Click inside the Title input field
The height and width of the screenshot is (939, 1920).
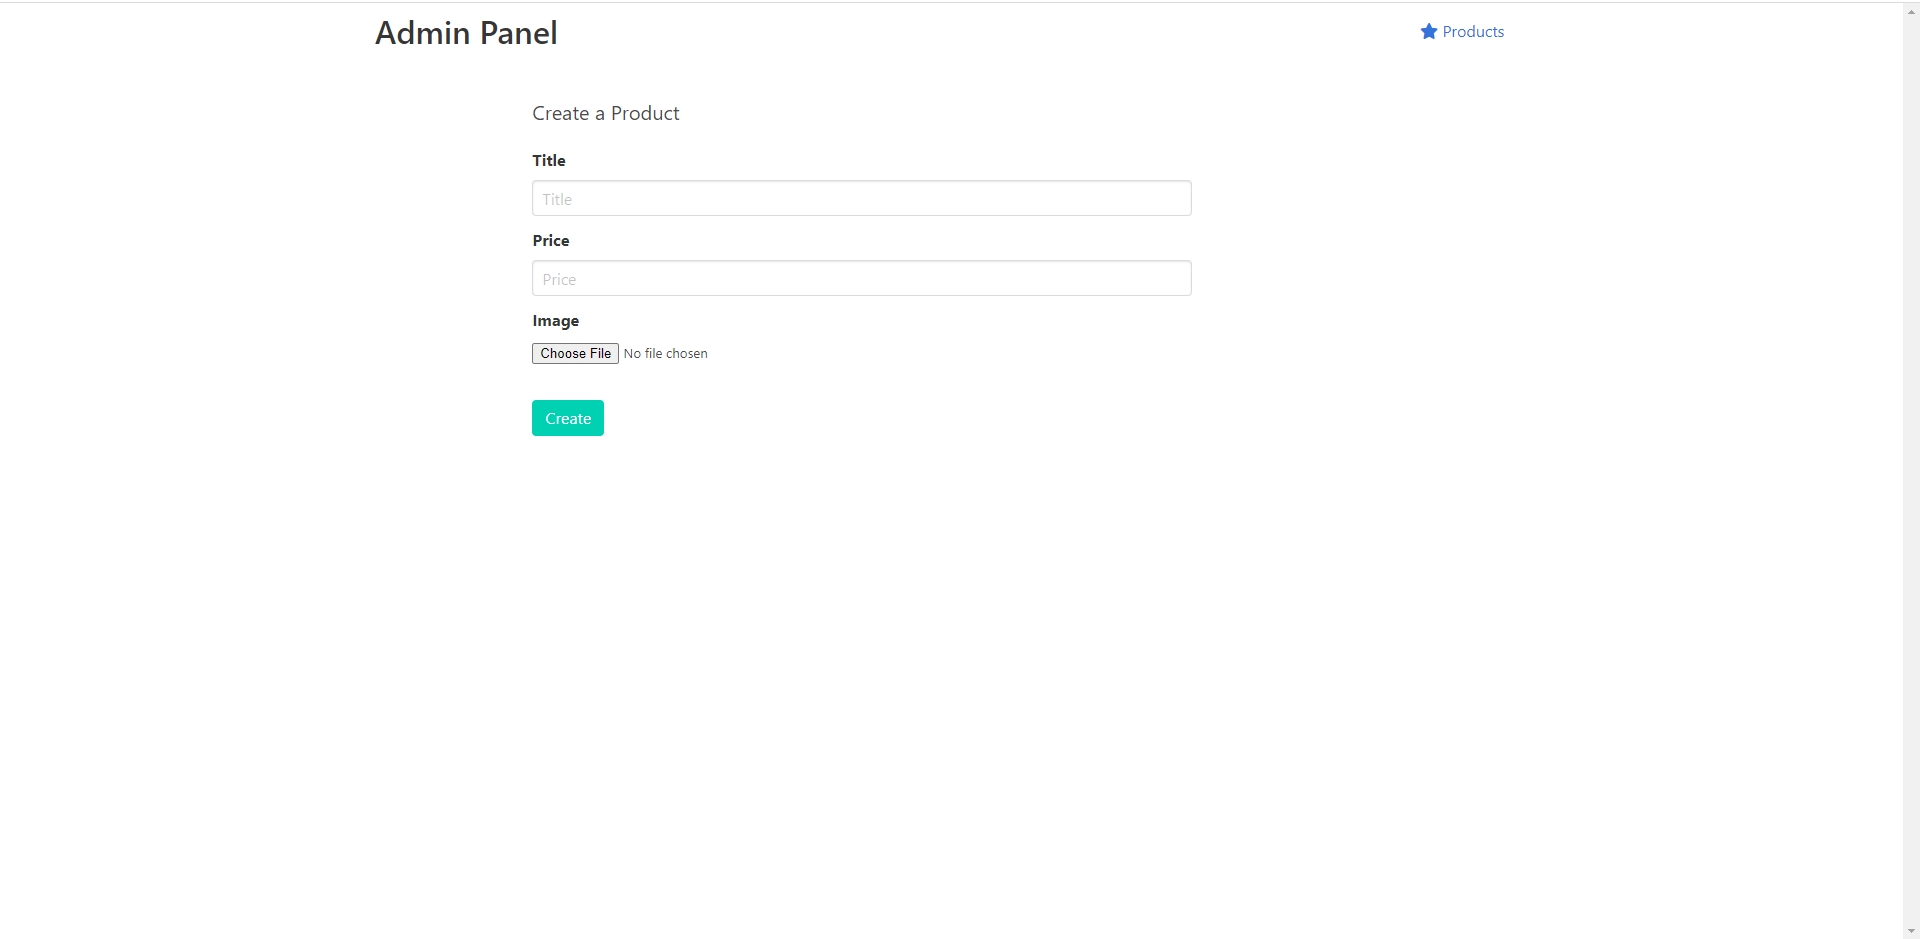861,198
